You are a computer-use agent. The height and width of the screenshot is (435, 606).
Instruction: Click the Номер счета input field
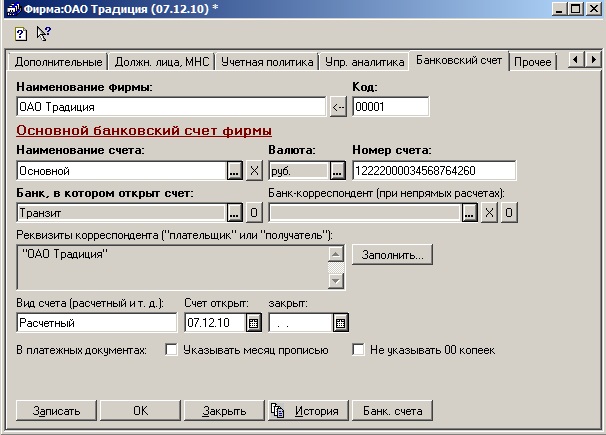[x=433, y=171]
